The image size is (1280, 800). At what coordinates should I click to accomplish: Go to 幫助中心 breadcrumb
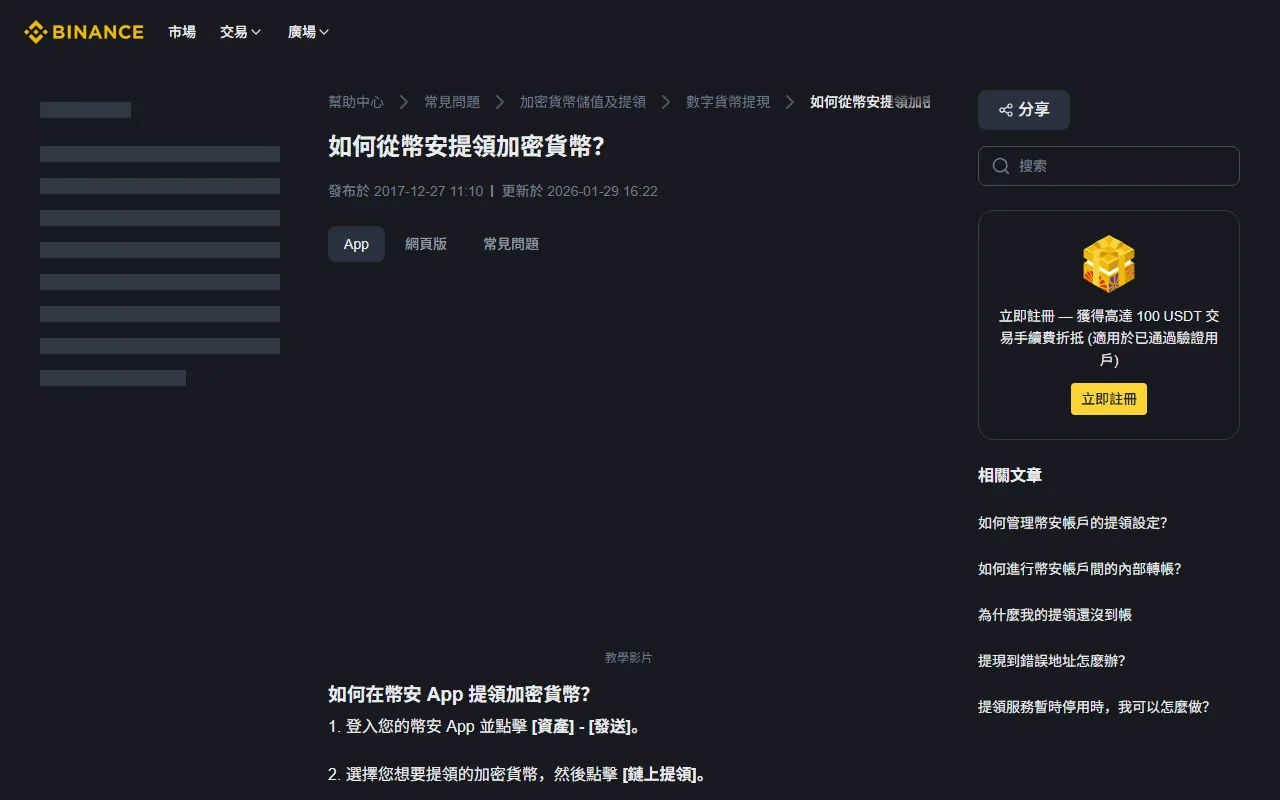coord(356,102)
